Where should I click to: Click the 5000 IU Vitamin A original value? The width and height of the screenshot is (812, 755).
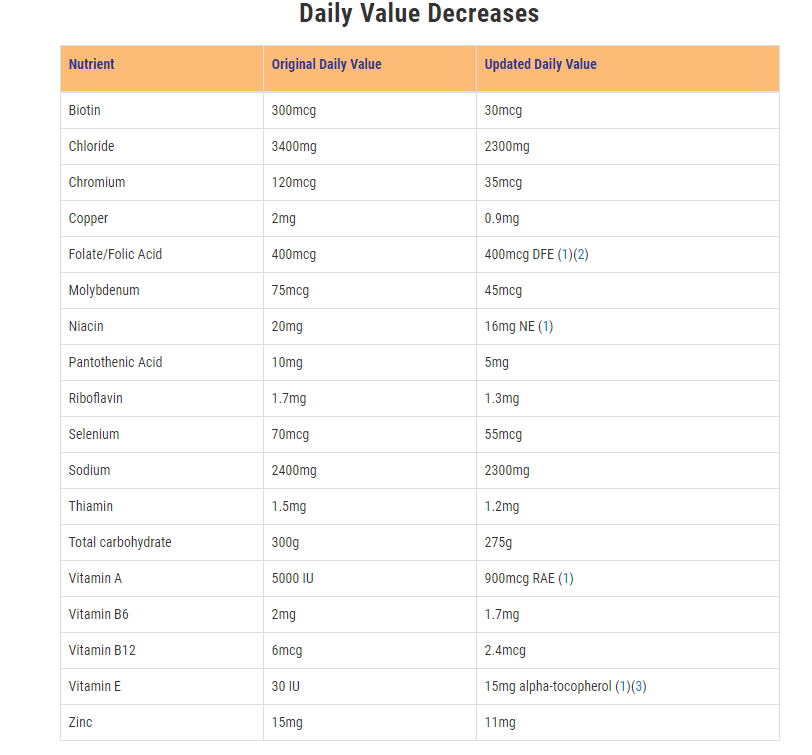(293, 578)
